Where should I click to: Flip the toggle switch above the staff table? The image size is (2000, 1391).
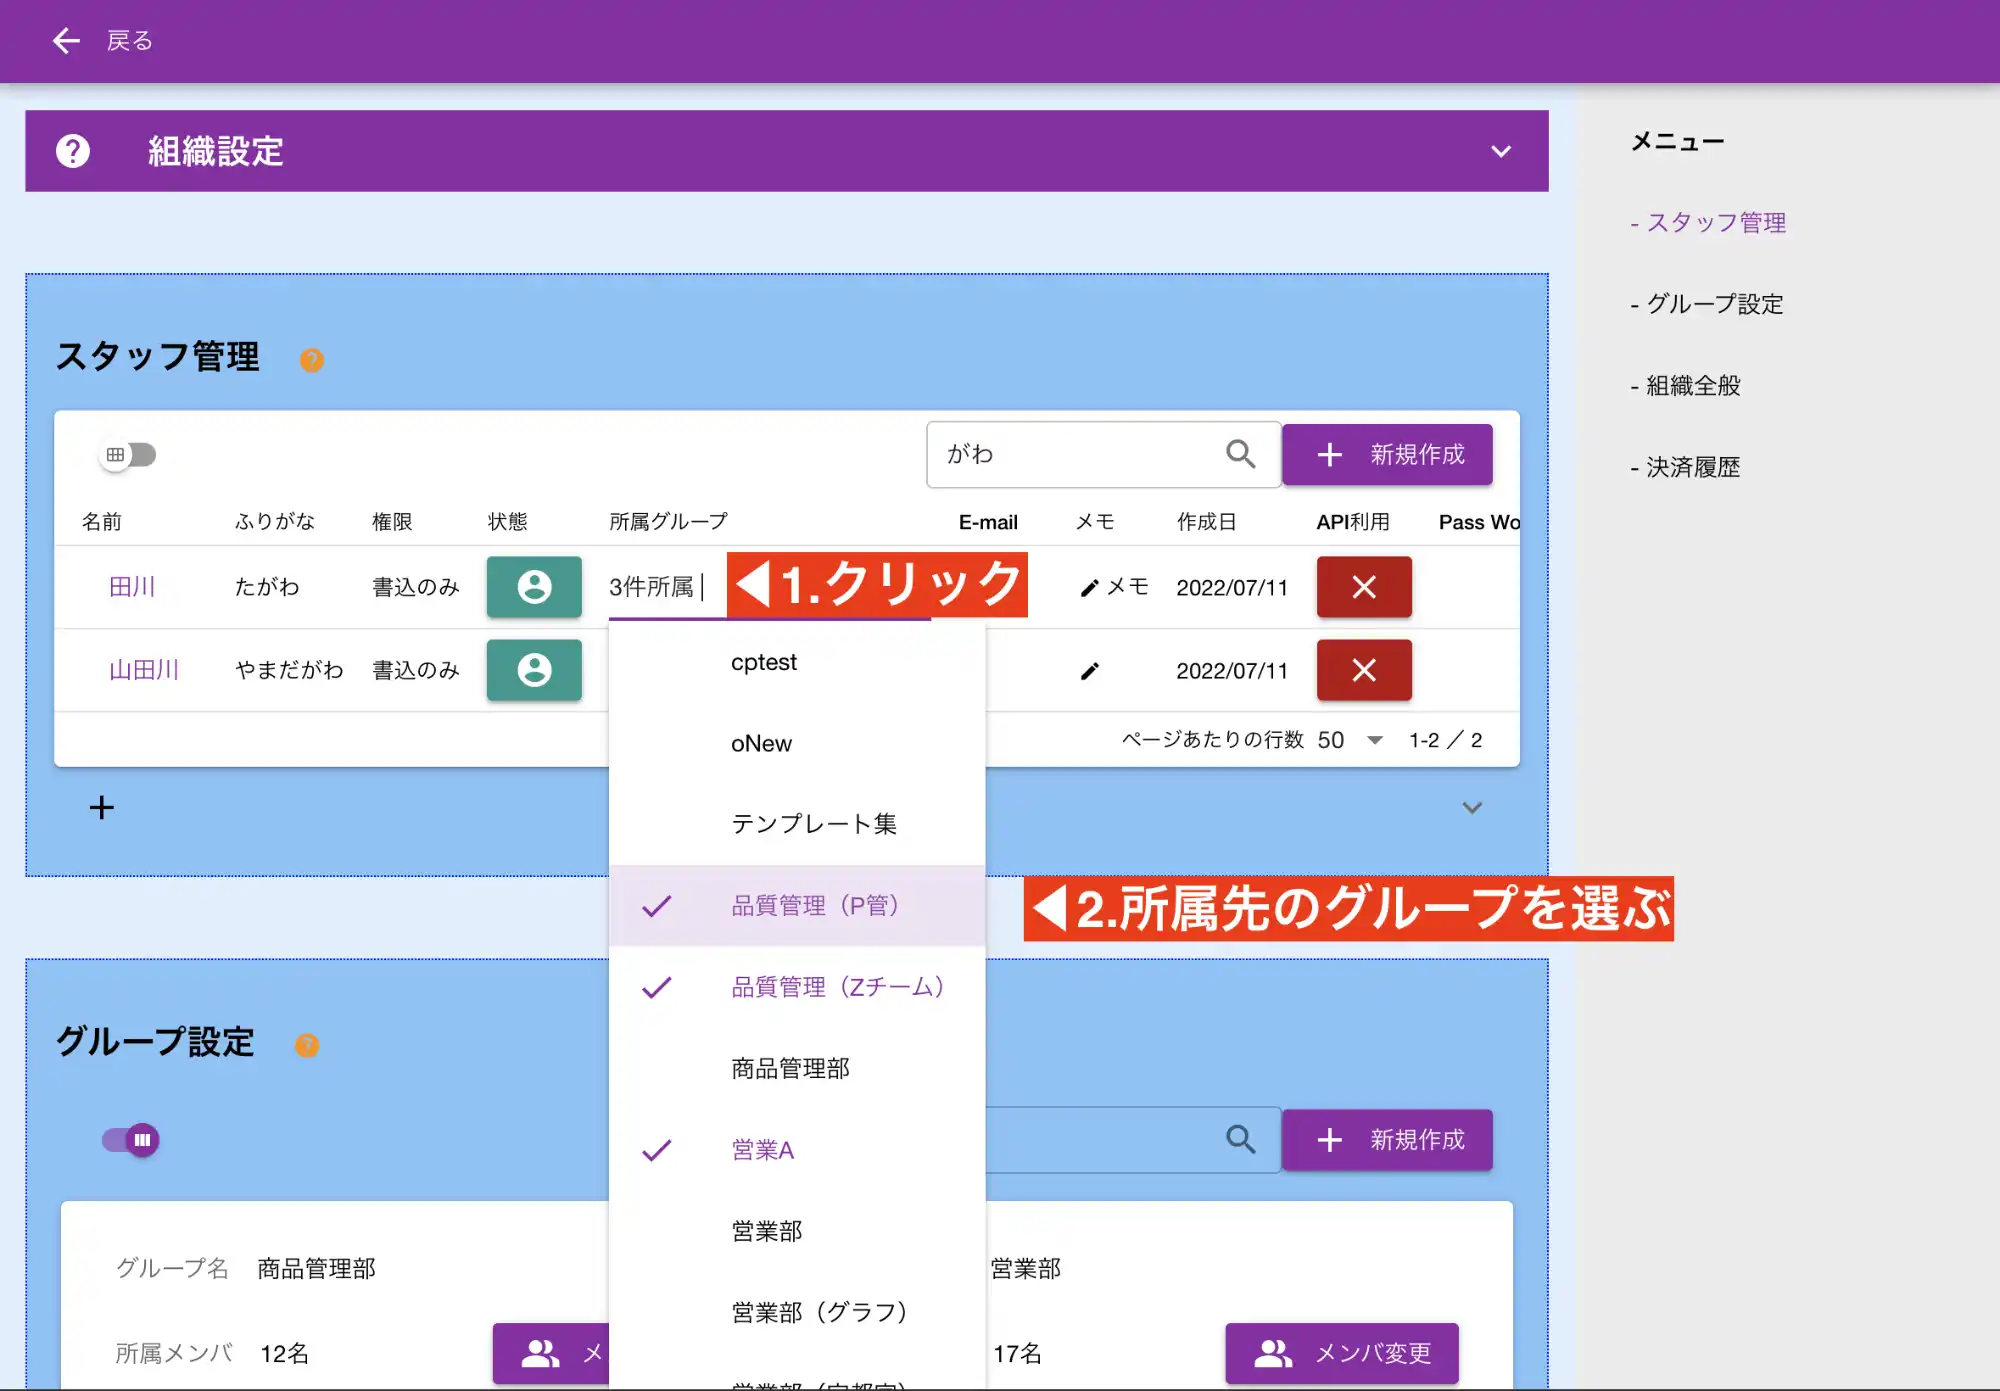pyautogui.click(x=127, y=454)
